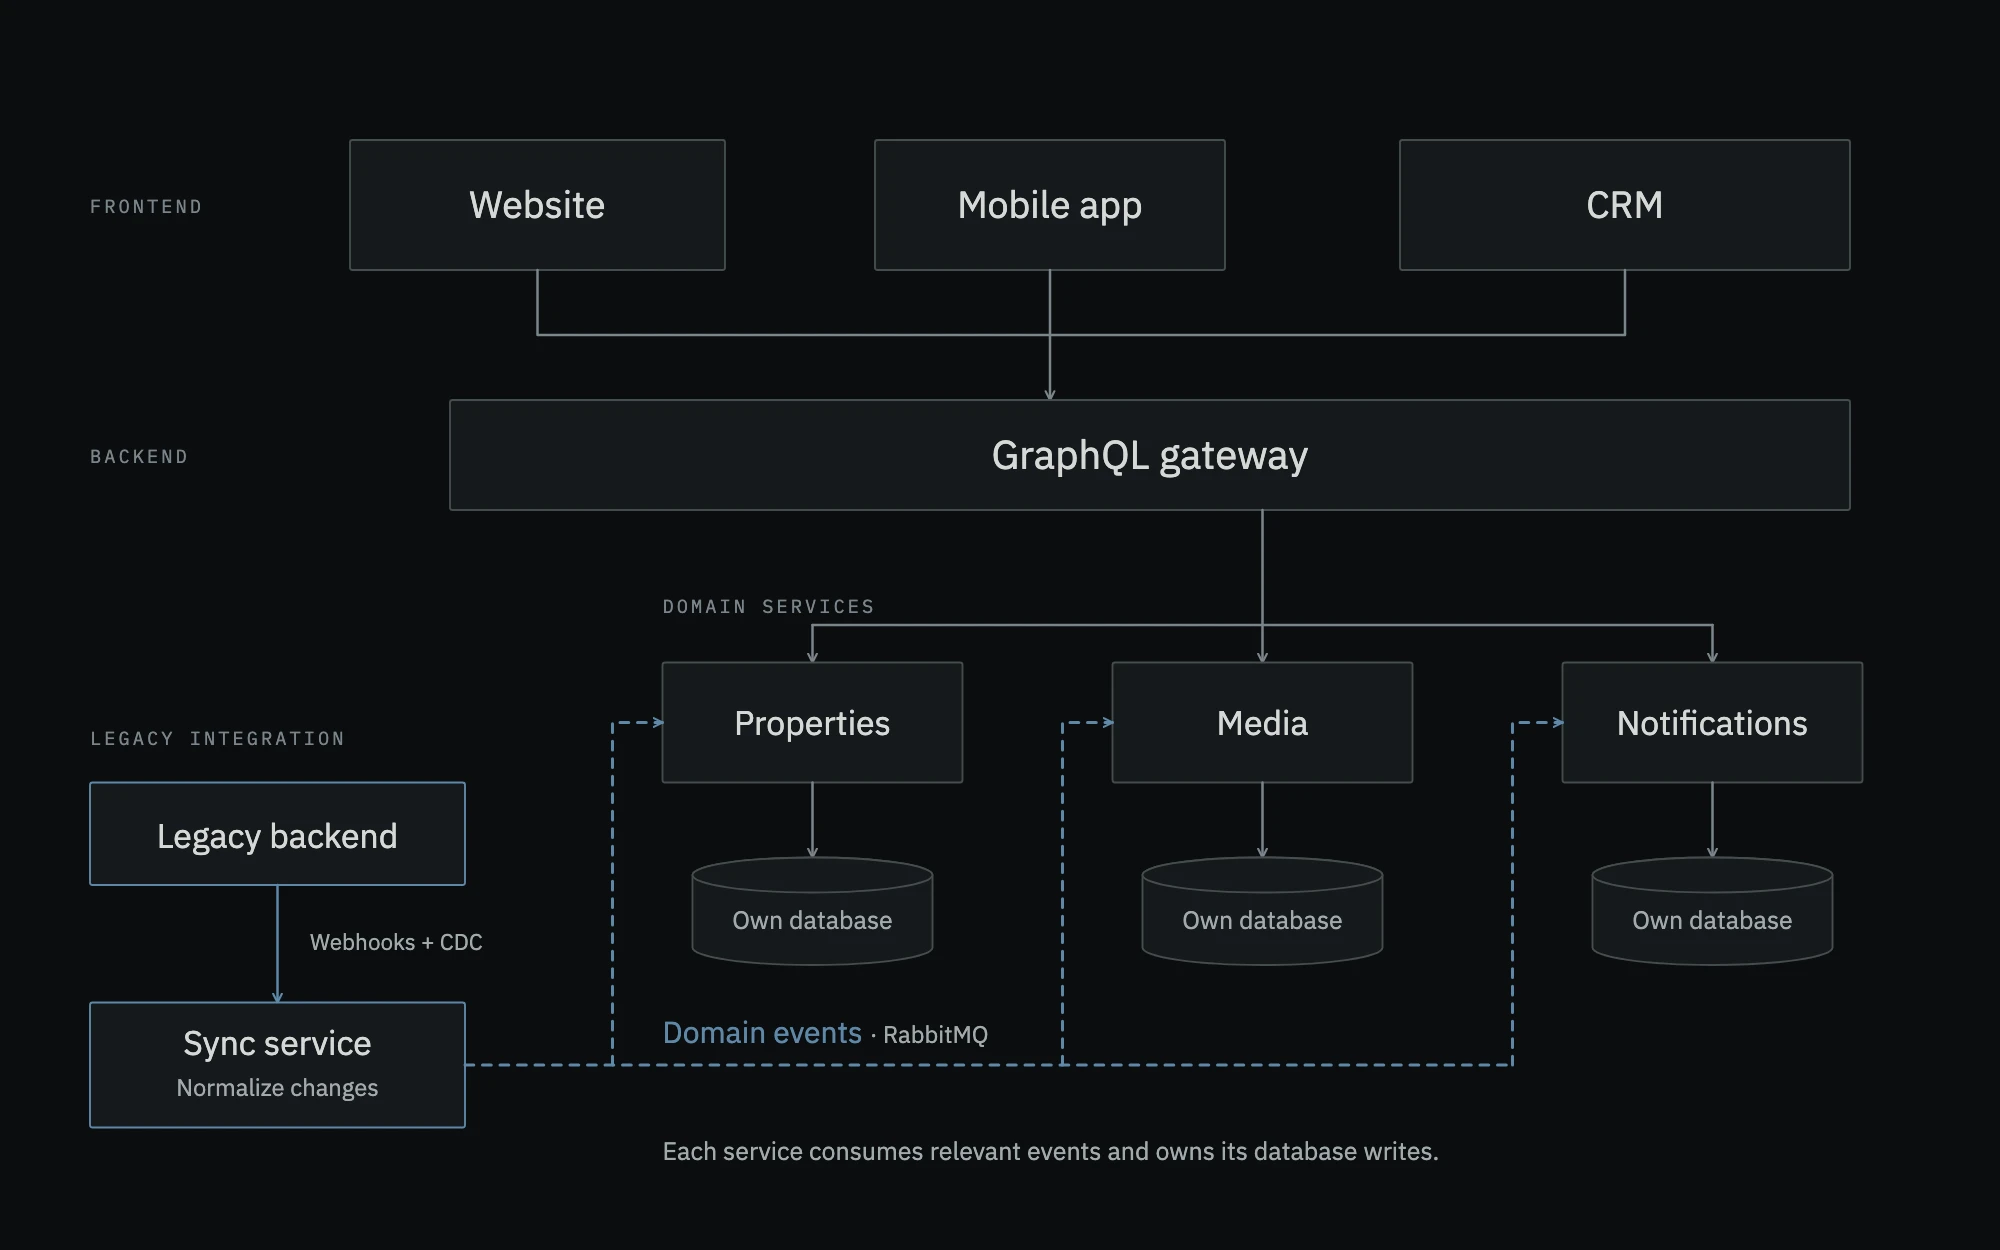Select the Media service box

pos(1262,722)
